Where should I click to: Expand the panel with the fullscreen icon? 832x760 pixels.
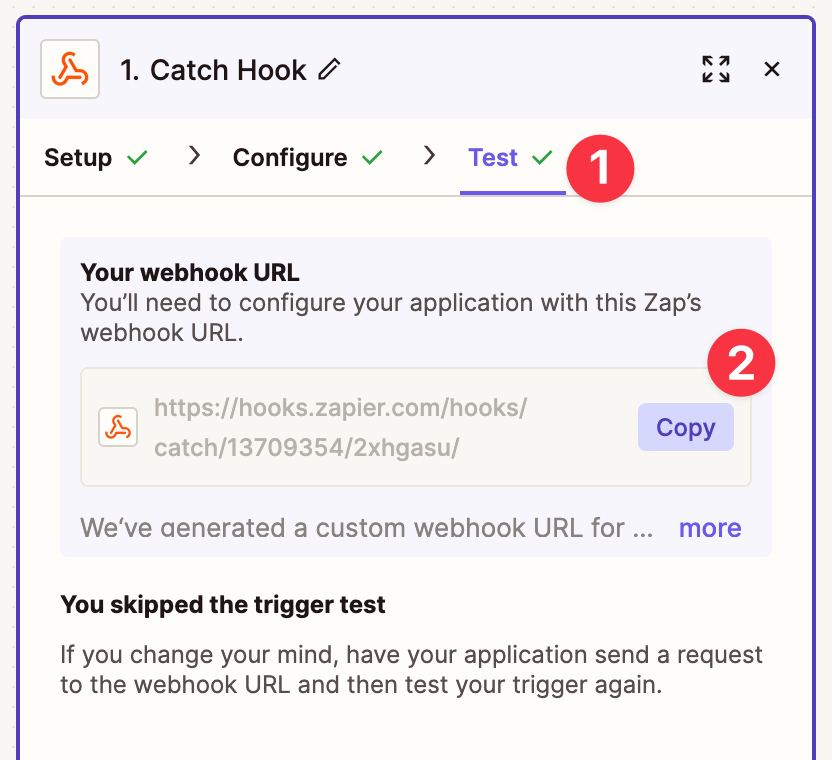[716, 69]
